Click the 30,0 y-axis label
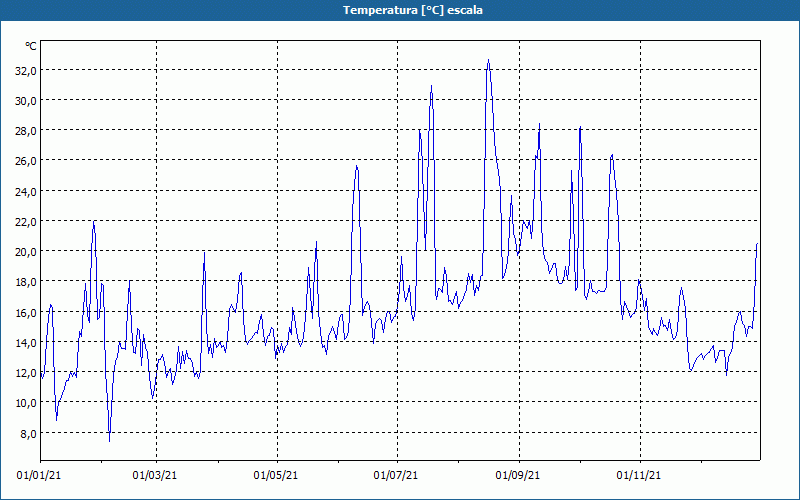 pyautogui.click(x=26, y=101)
